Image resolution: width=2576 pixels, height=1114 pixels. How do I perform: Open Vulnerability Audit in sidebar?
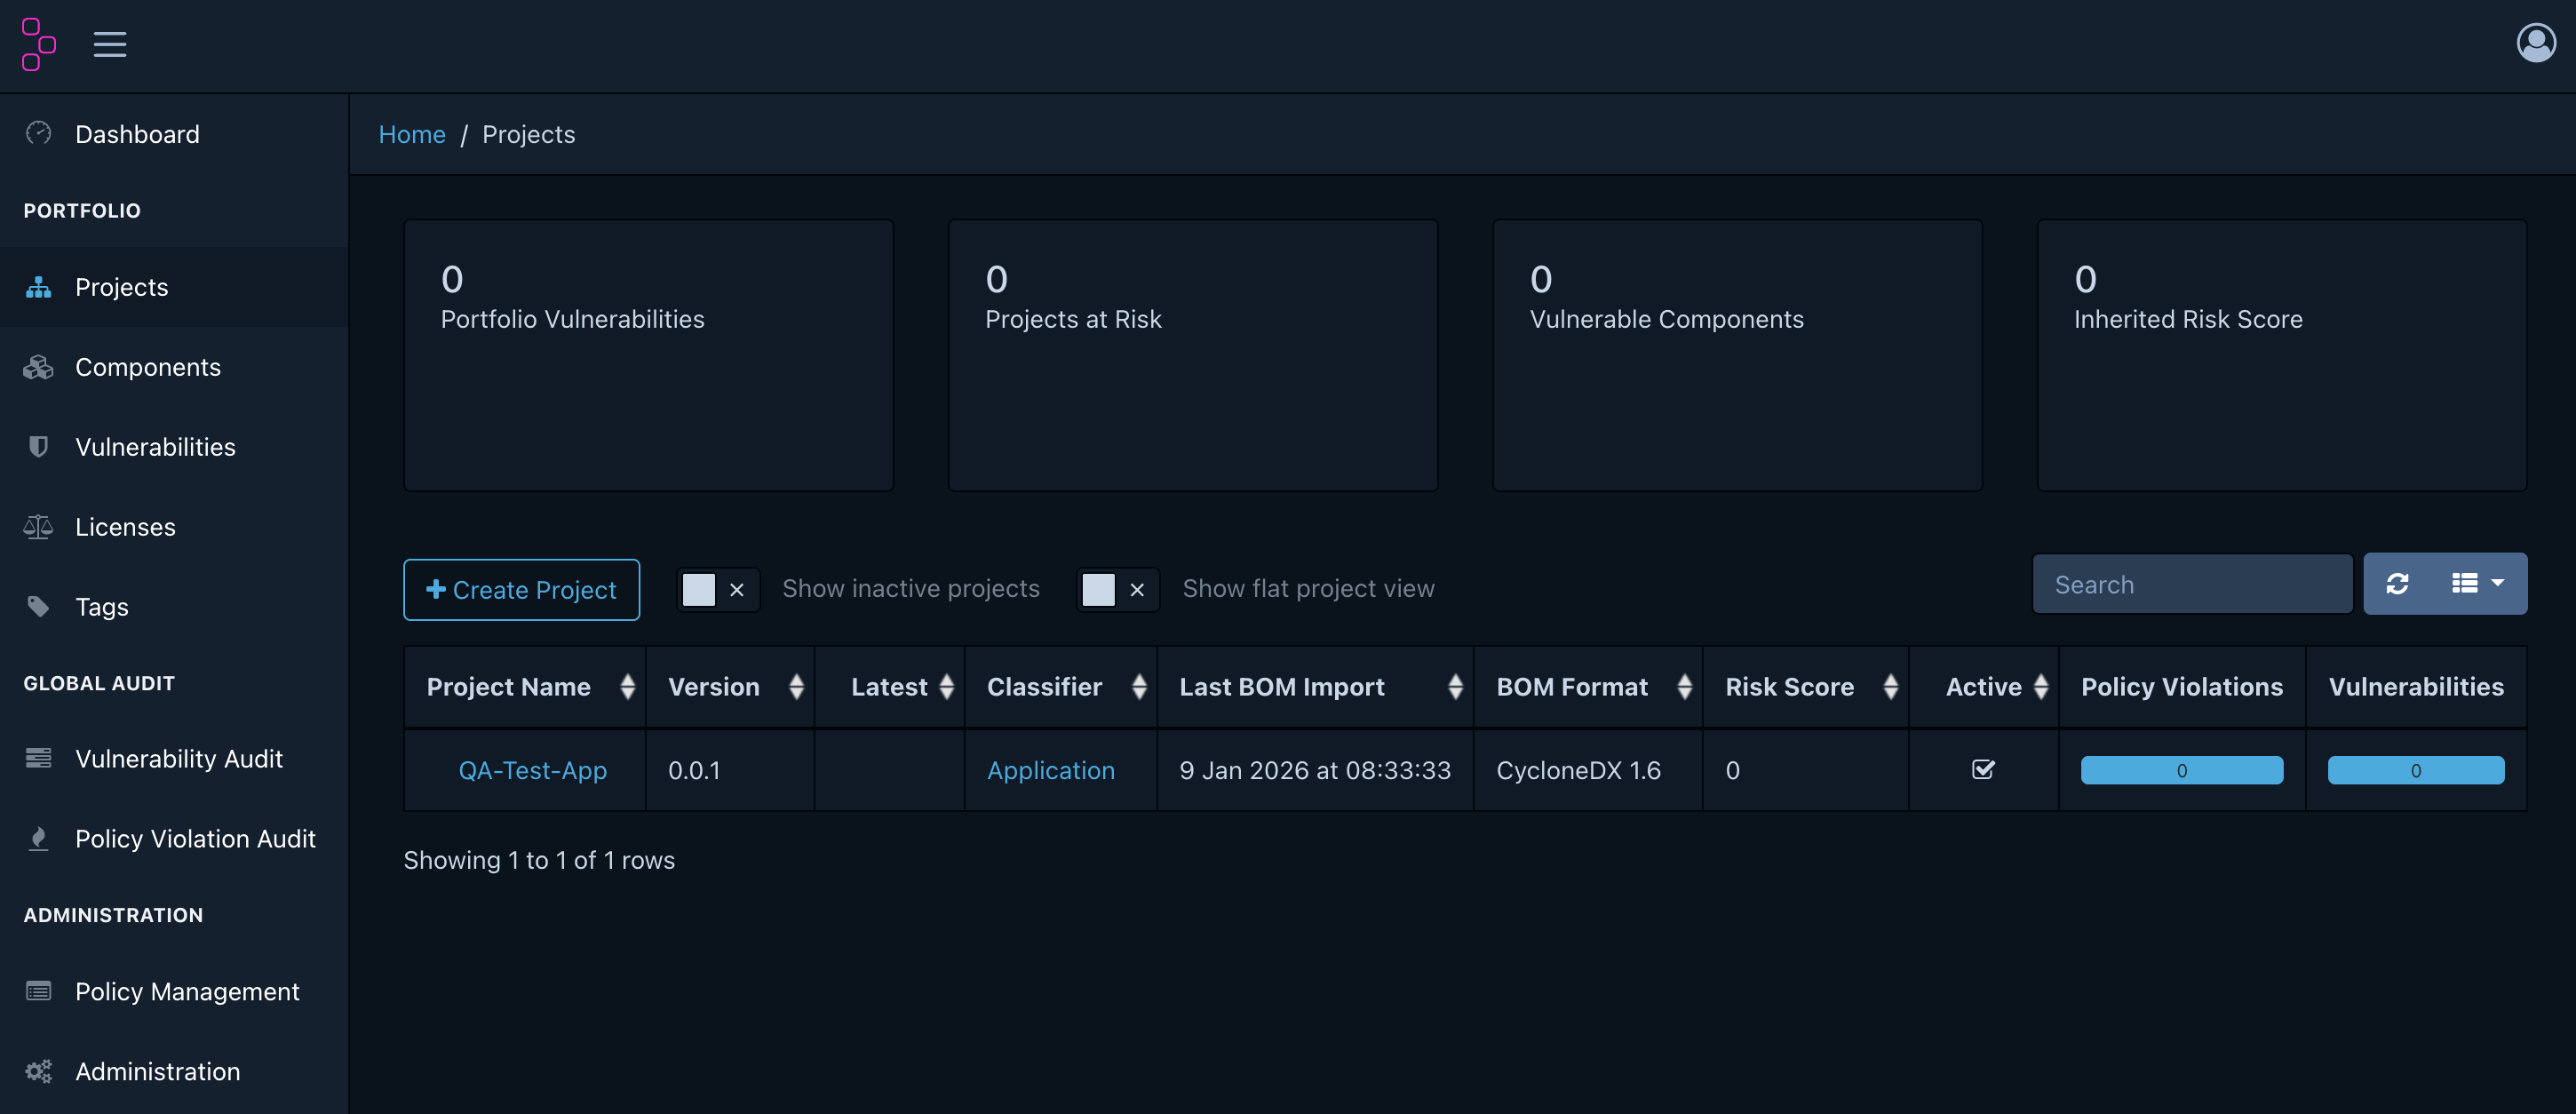178,759
